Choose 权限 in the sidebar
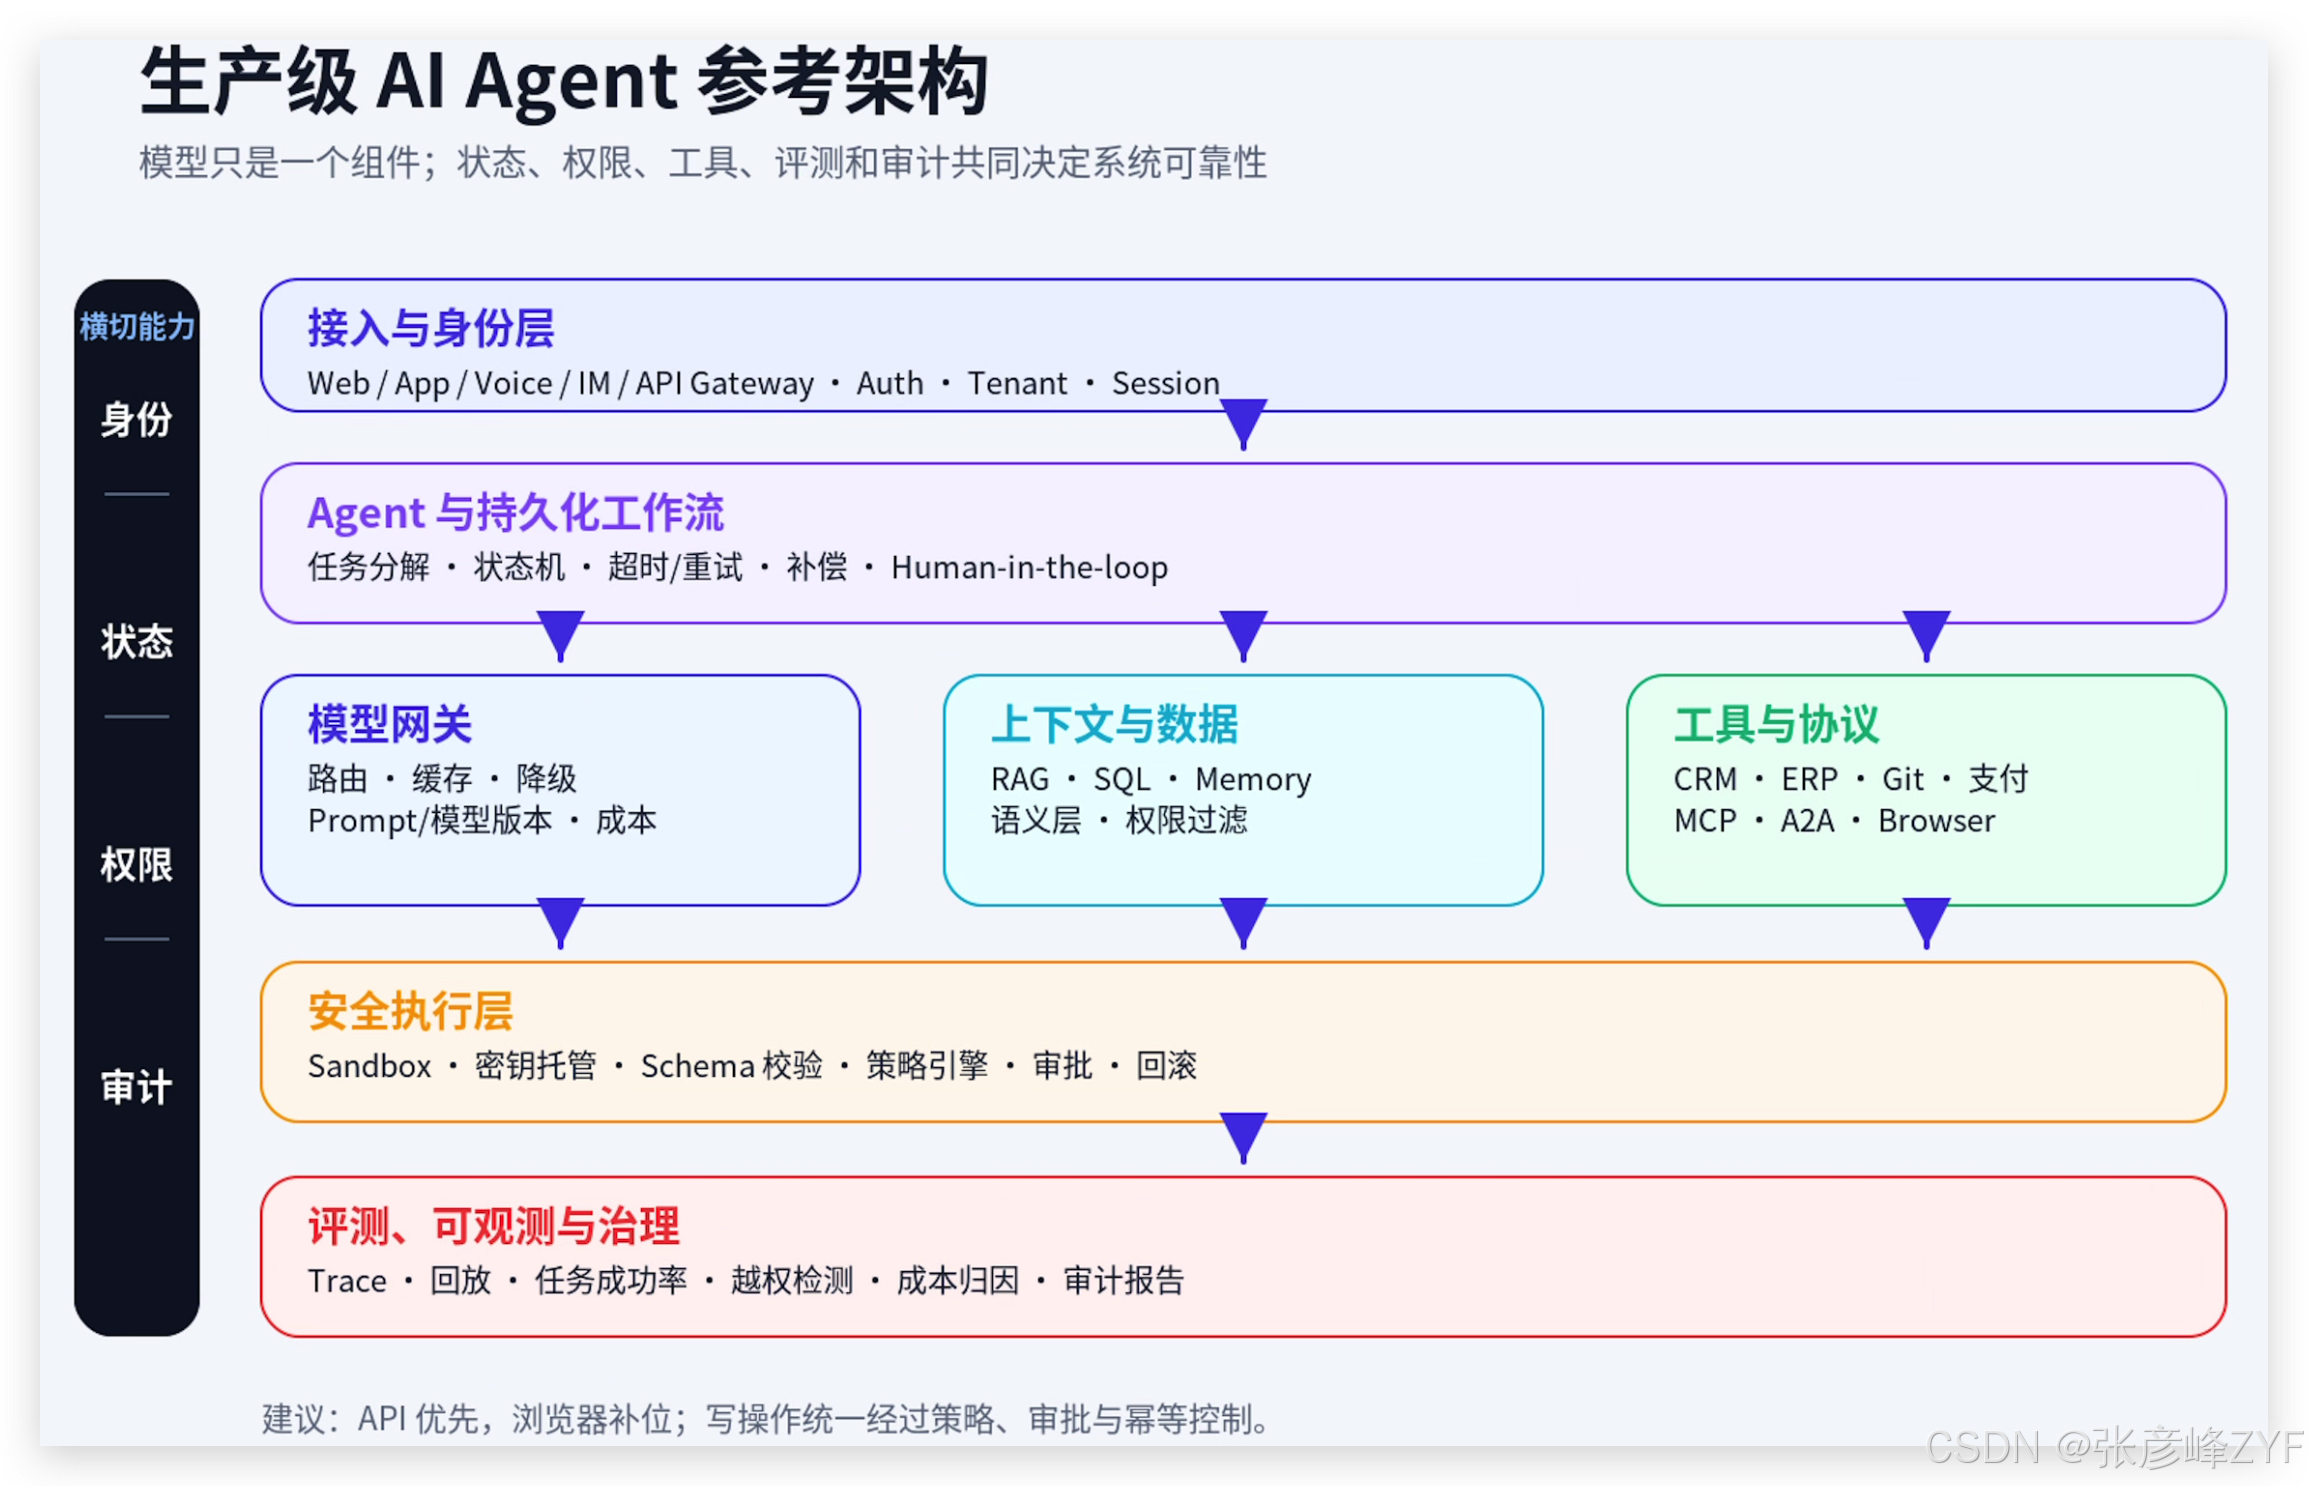Screen dimensions: 2308x1486 point(136,864)
